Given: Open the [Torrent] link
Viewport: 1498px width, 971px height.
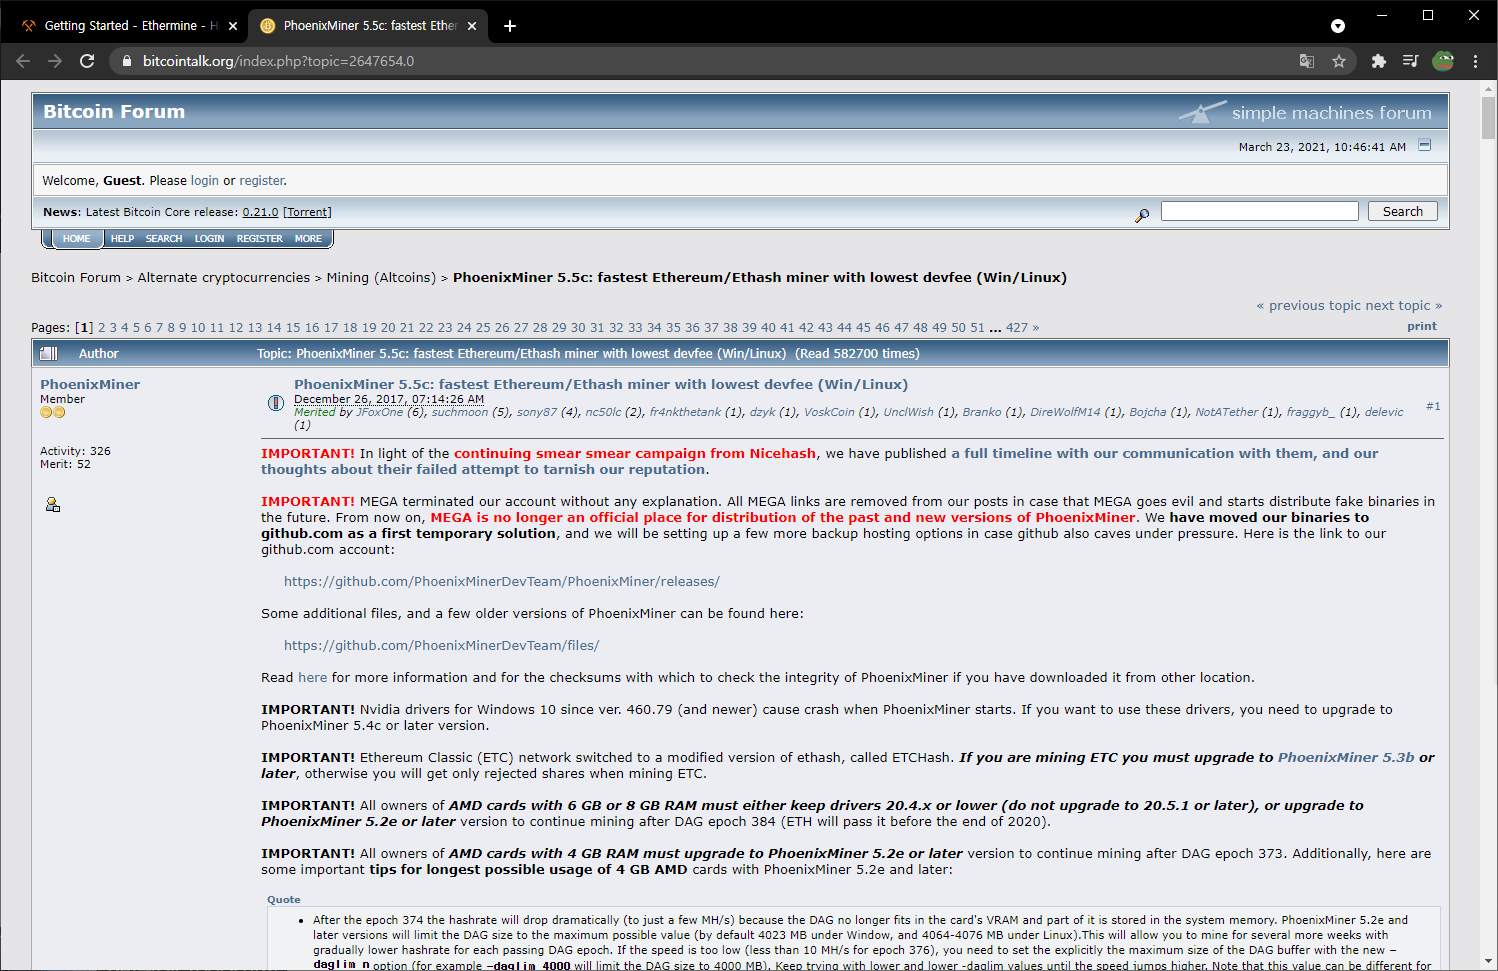Looking at the screenshot, I should pos(307,212).
